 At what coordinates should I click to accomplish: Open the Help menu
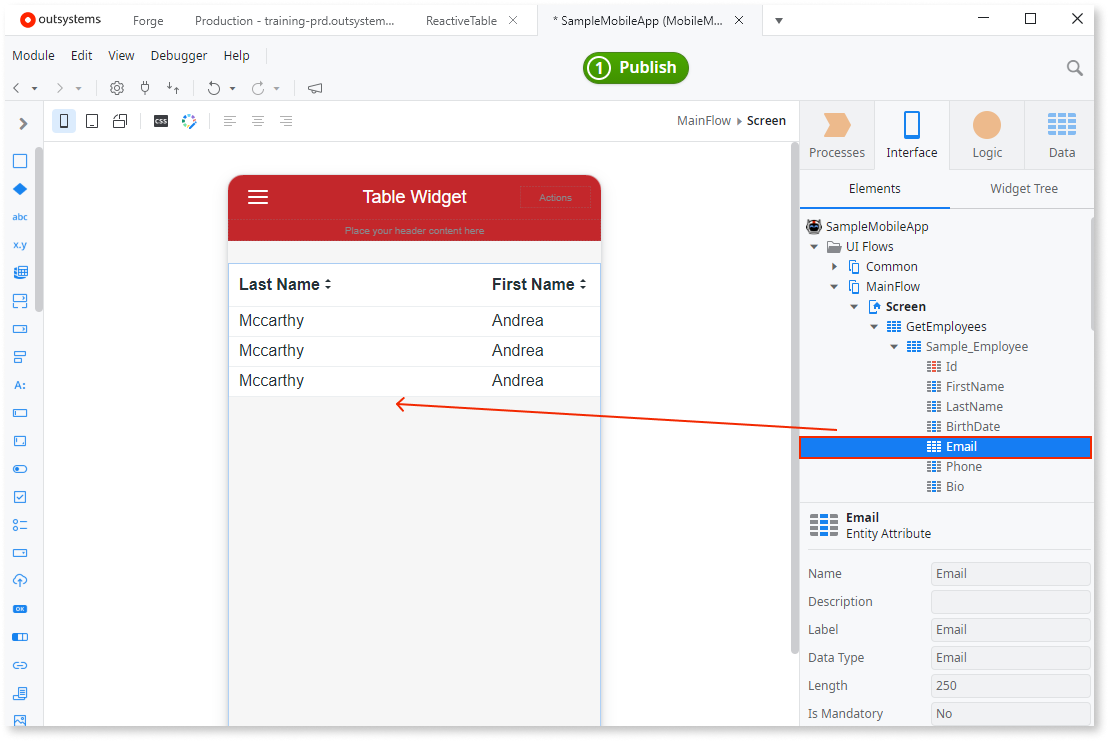236,55
